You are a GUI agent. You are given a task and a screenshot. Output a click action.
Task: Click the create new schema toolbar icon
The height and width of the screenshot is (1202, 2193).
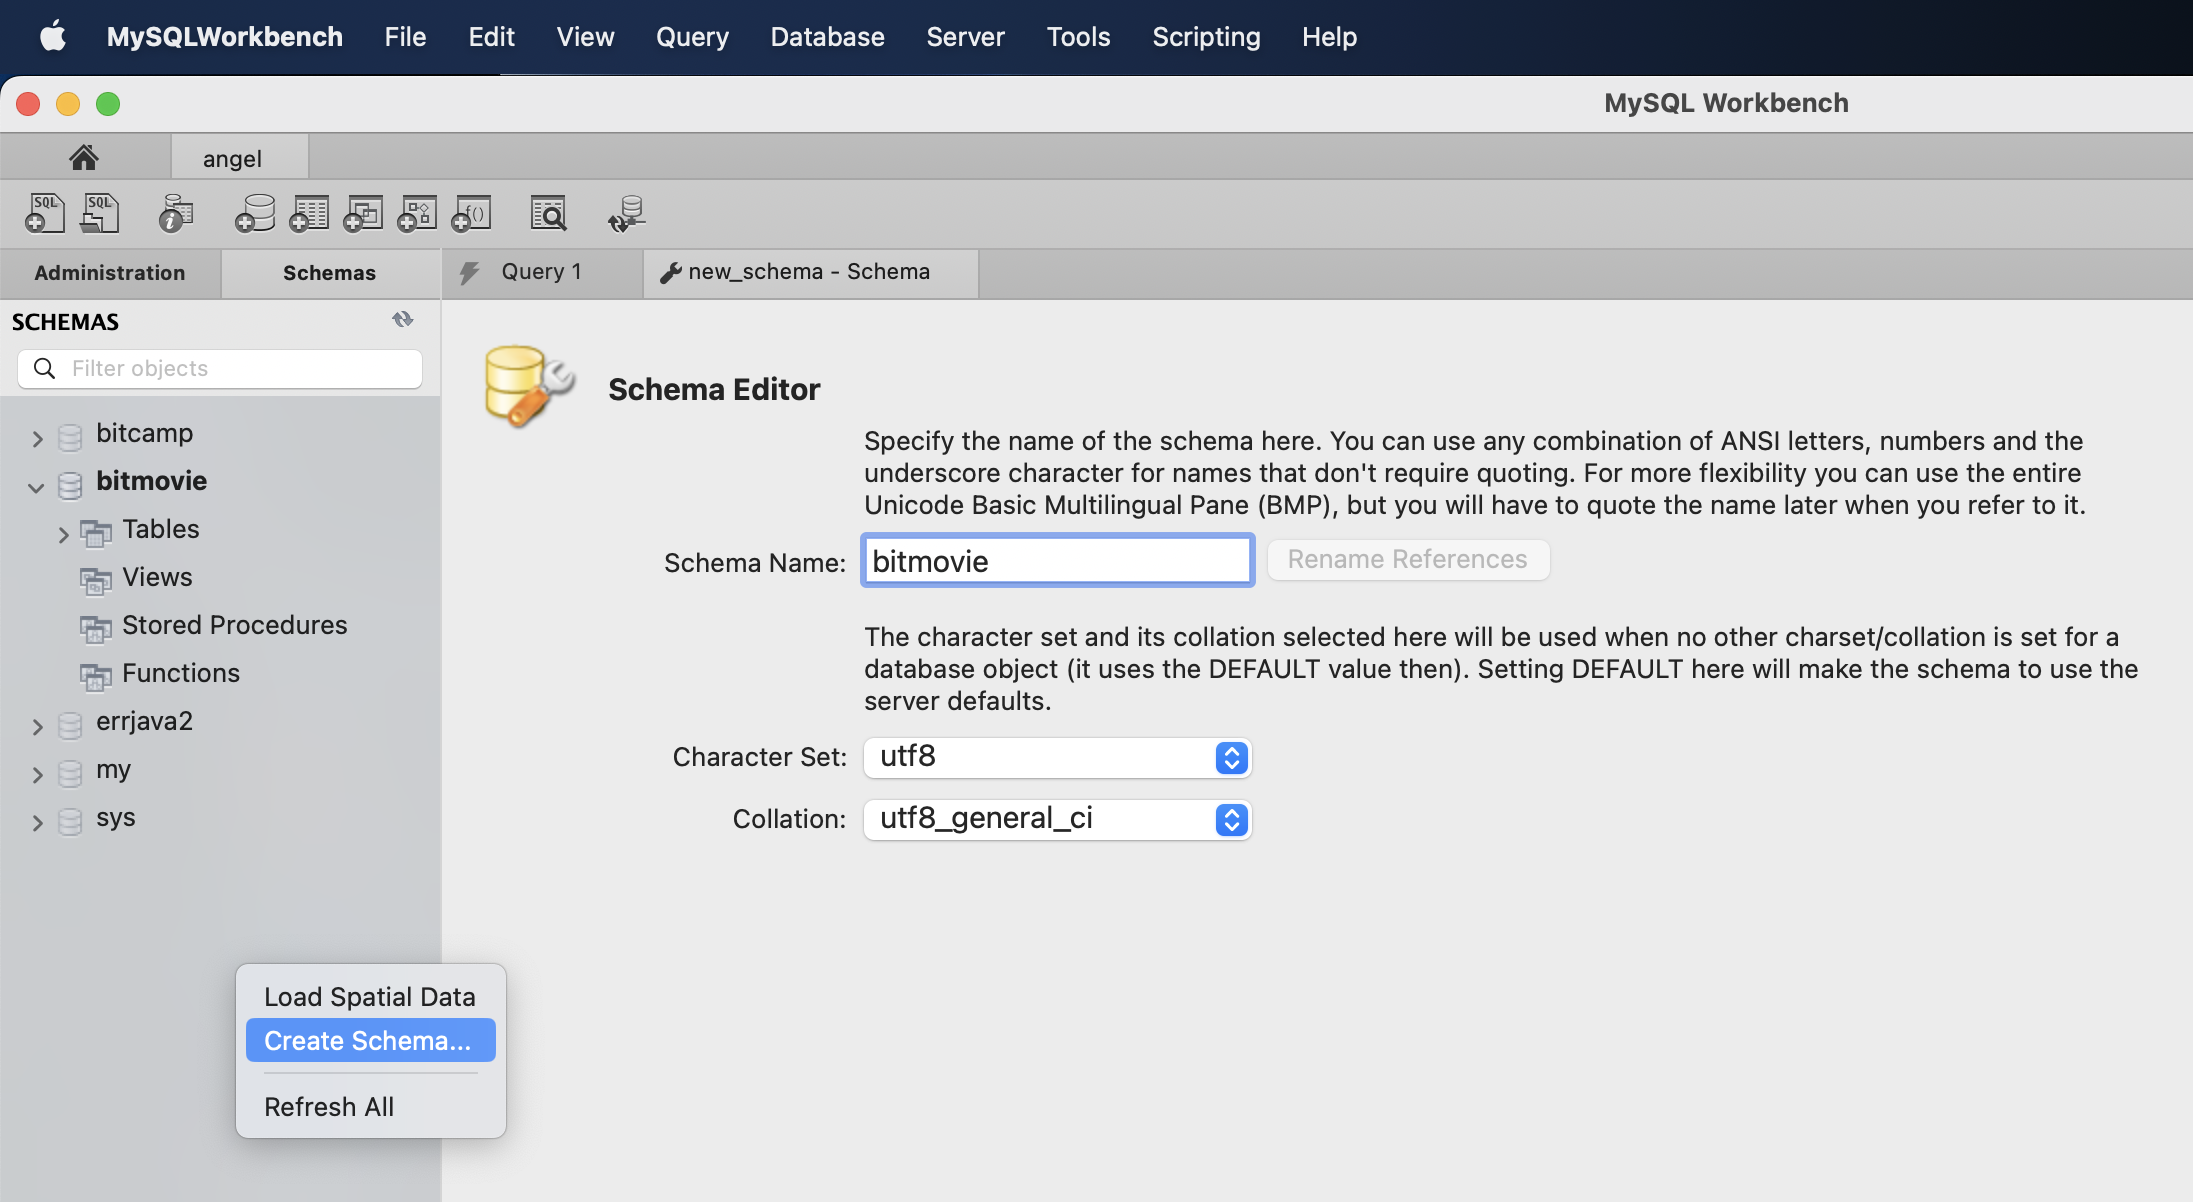click(255, 213)
